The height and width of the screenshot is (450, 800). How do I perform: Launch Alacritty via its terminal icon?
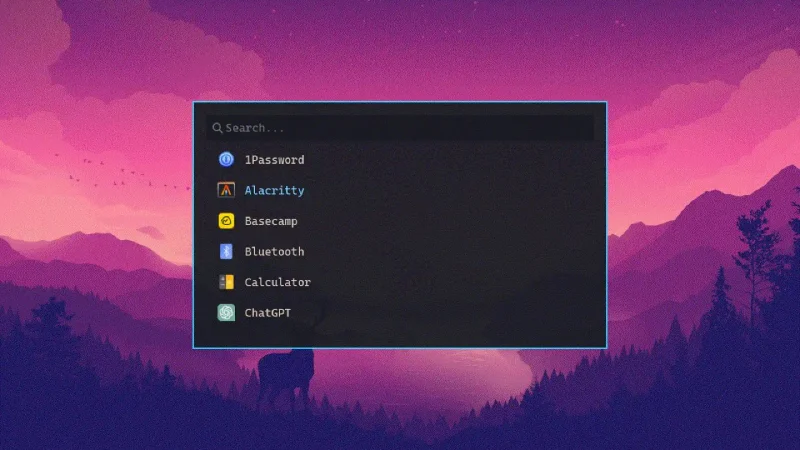coord(226,190)
